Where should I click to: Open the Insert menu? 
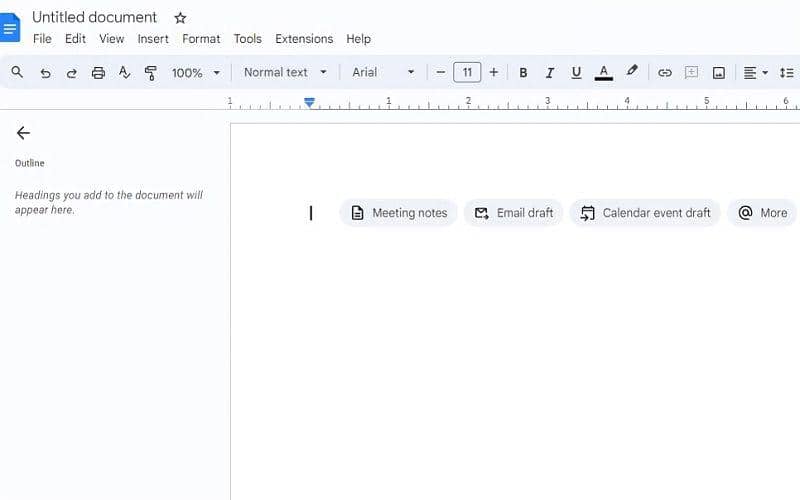(x=153, y=39)
